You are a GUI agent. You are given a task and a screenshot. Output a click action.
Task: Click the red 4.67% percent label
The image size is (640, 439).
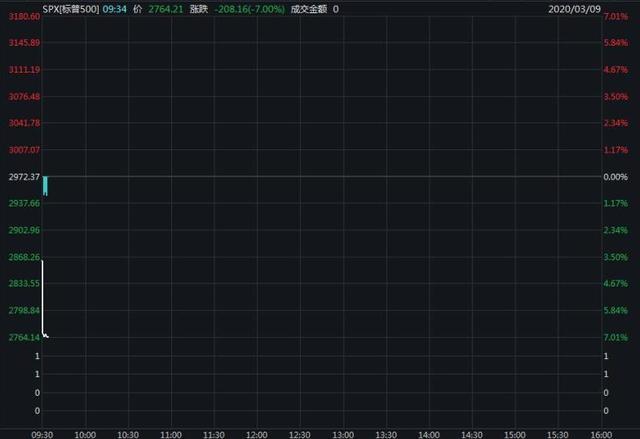tap(616, 69)
